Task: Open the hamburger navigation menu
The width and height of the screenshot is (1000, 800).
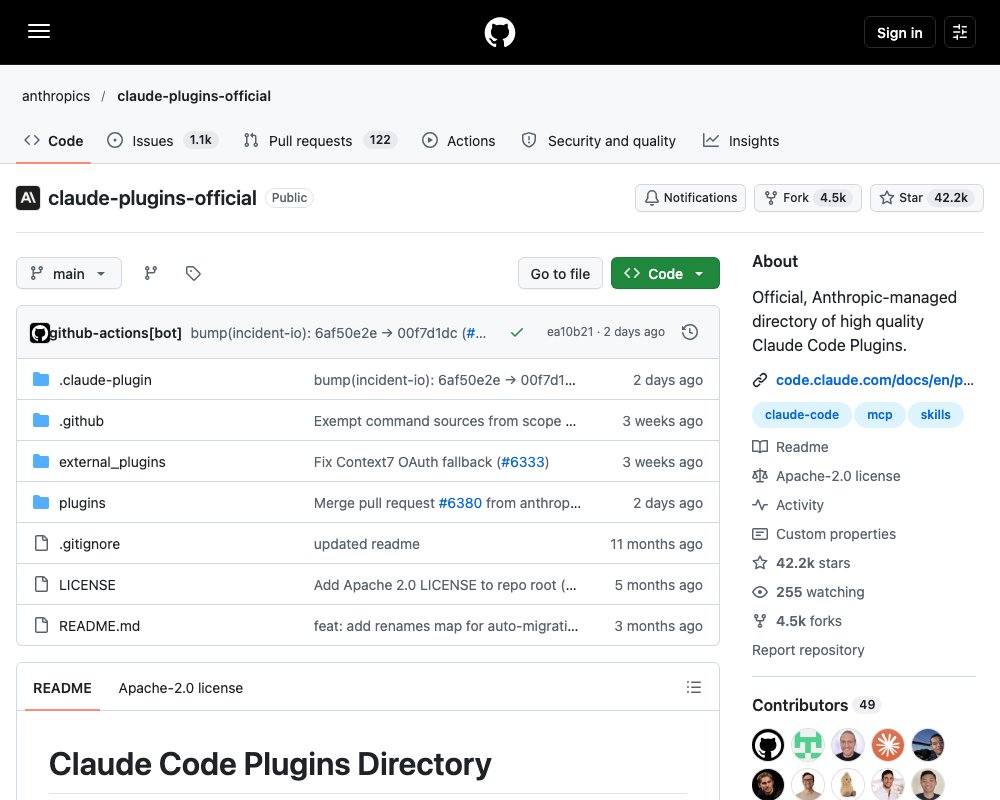Action: point(39,31)
